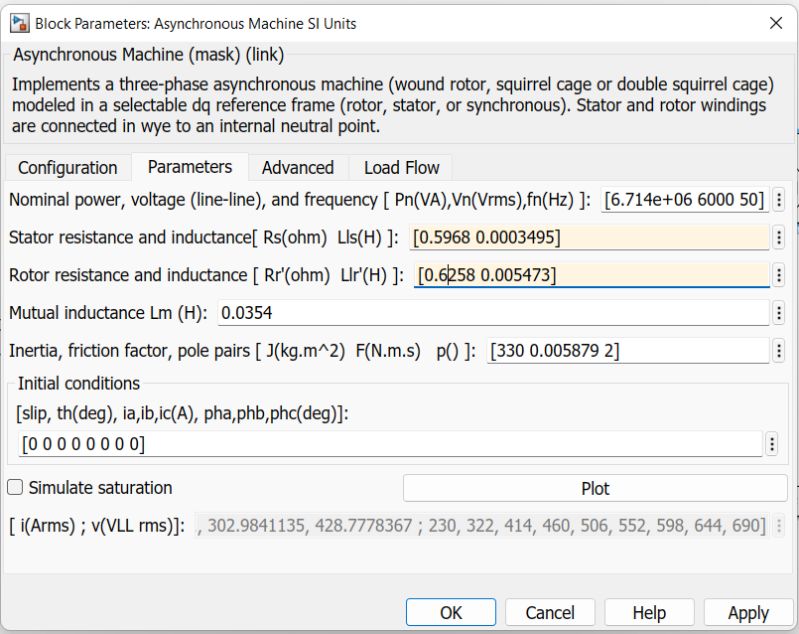Image resolution: width=799 pixels, height=634 pixels.
Task: Click the Plot button
Action: tap(595, 488)
